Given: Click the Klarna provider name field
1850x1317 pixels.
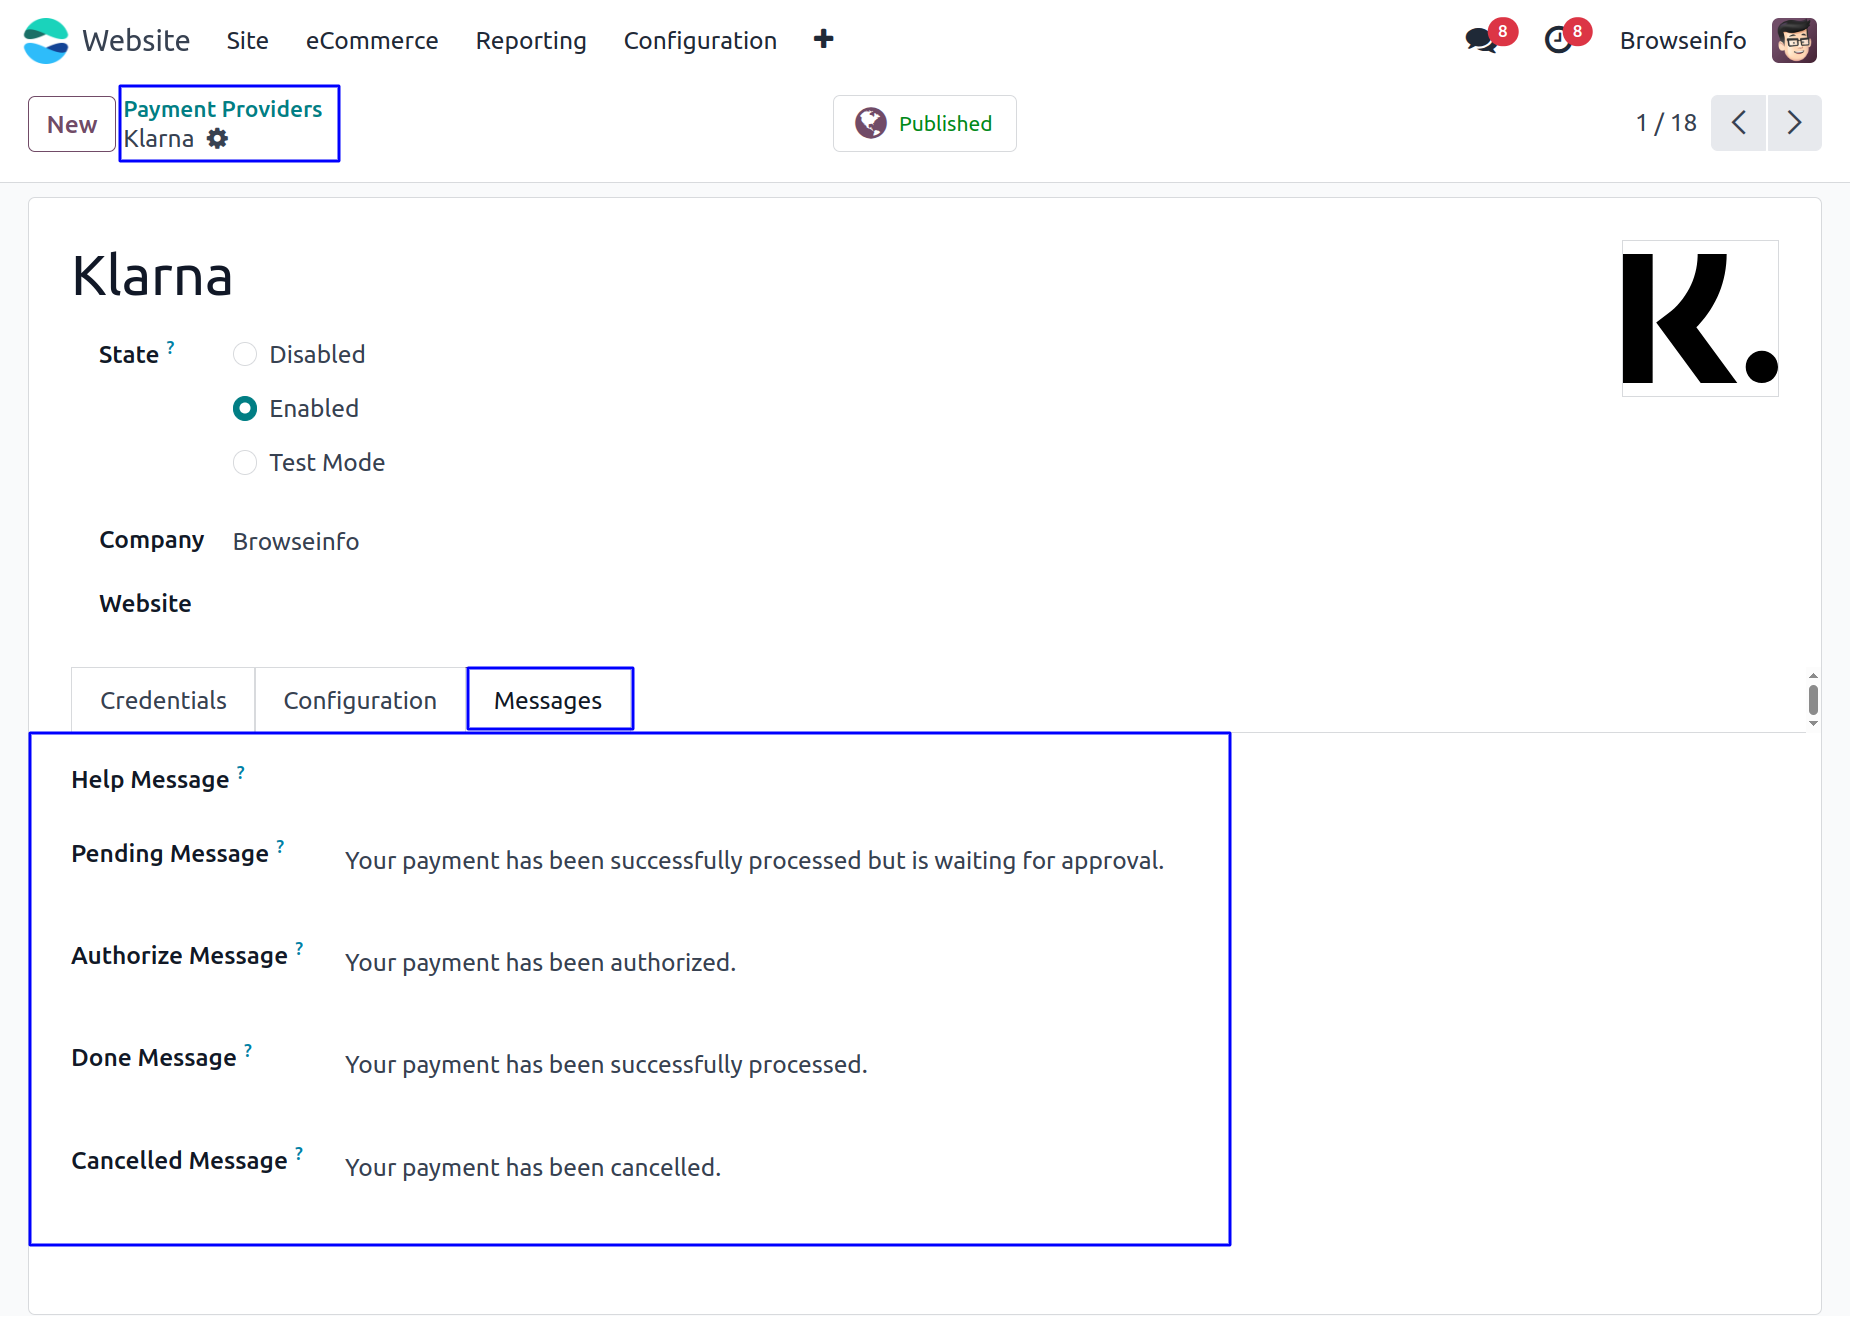Looking at the screenshot, I should tap(152, 276).
